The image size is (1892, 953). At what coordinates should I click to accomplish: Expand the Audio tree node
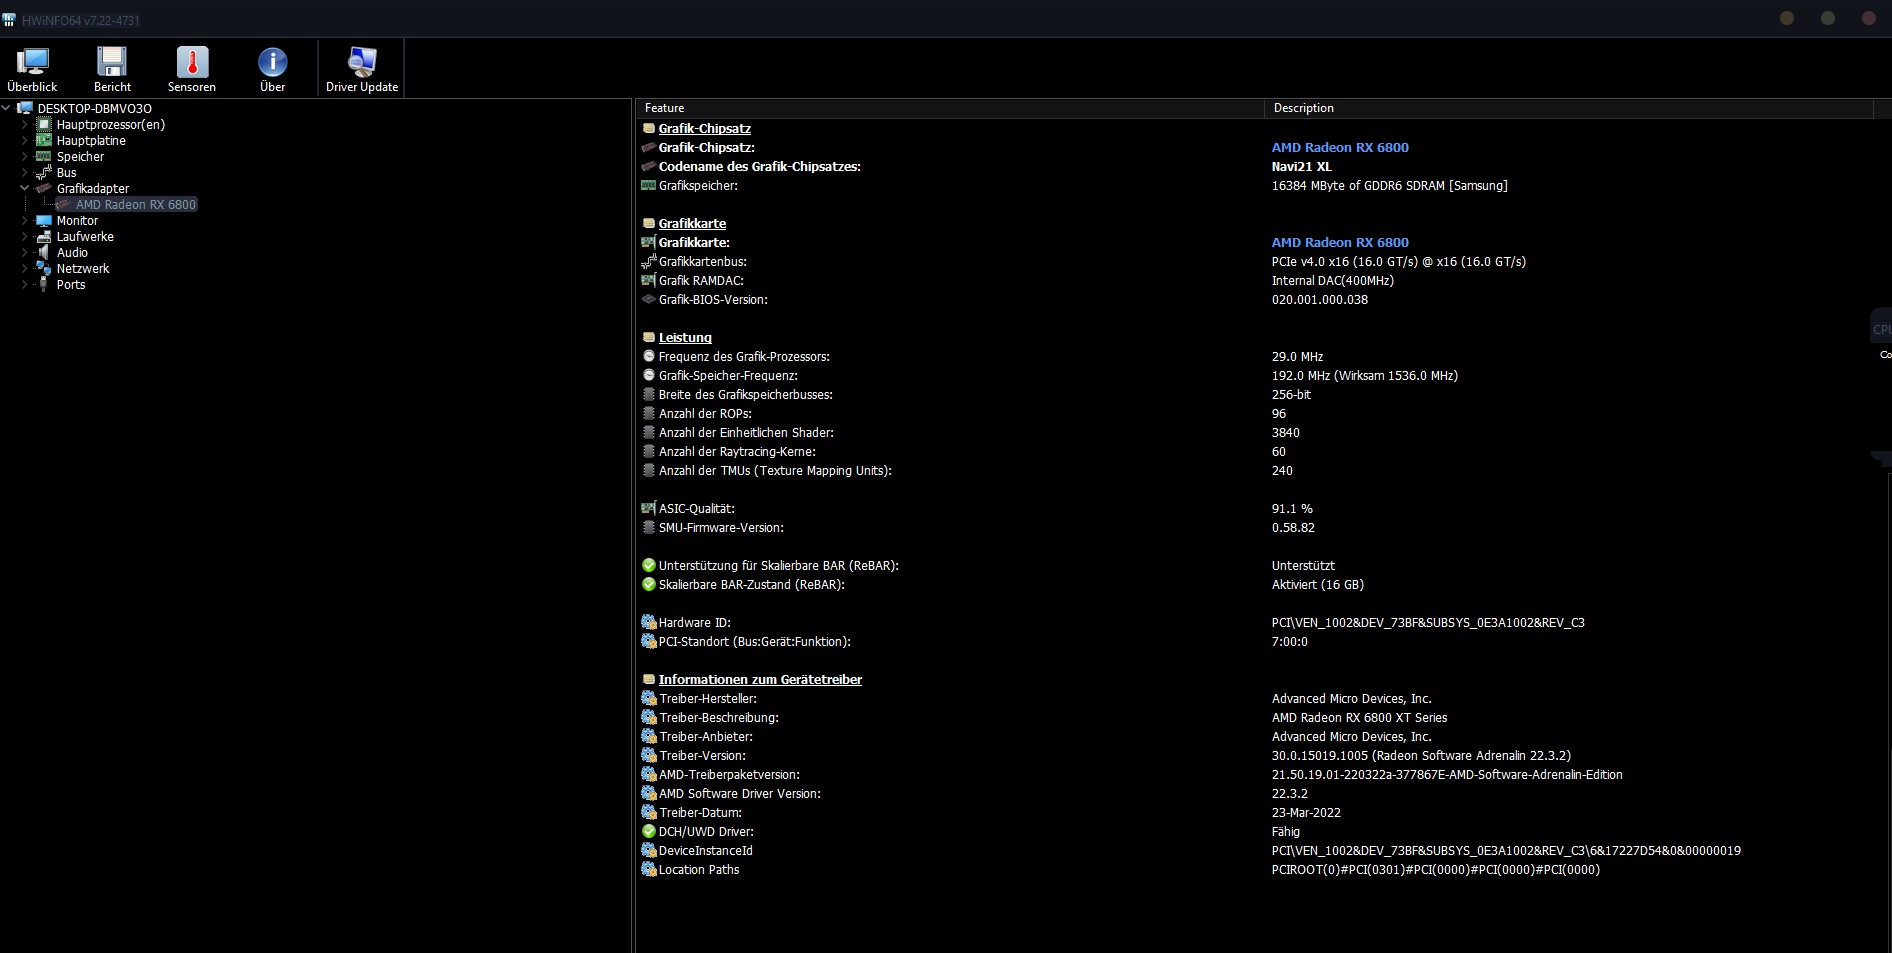25,253
